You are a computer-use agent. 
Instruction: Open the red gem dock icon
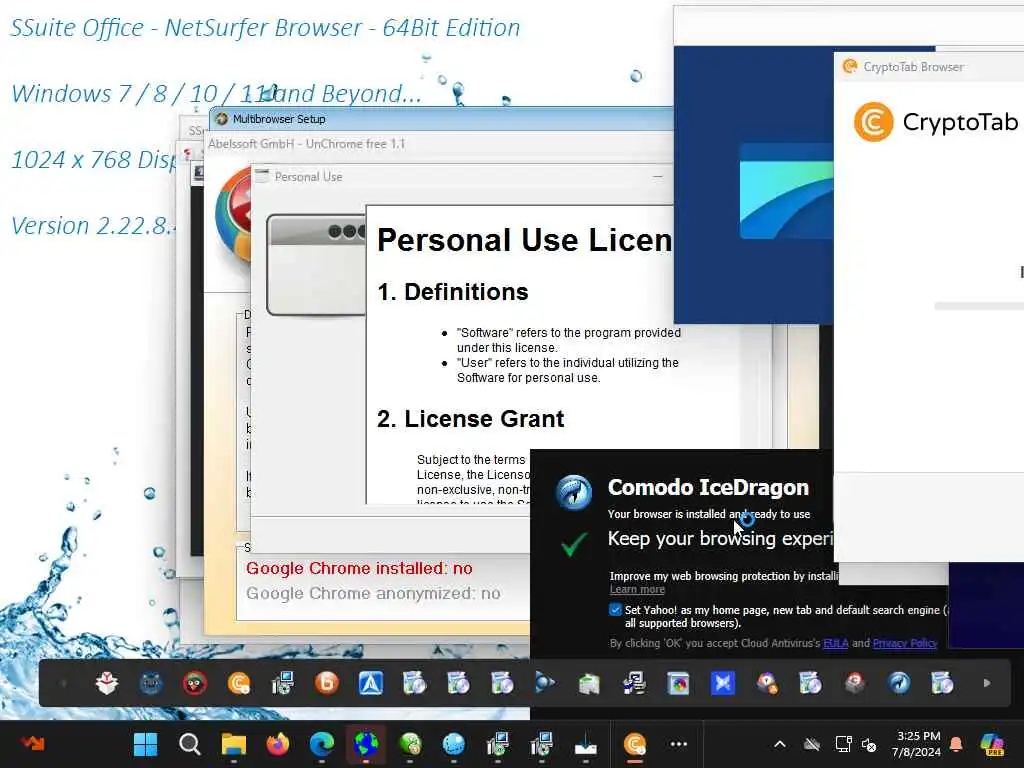tap(854, 683)
